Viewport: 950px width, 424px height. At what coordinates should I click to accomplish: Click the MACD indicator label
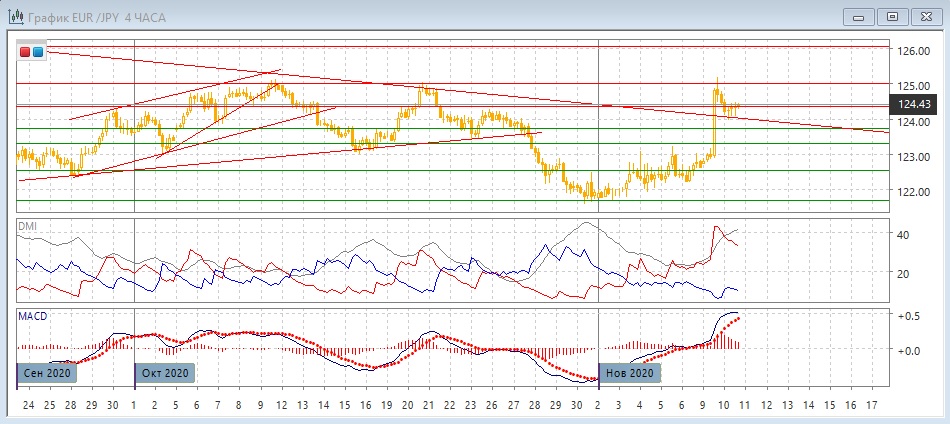click(x=32, y=316)
